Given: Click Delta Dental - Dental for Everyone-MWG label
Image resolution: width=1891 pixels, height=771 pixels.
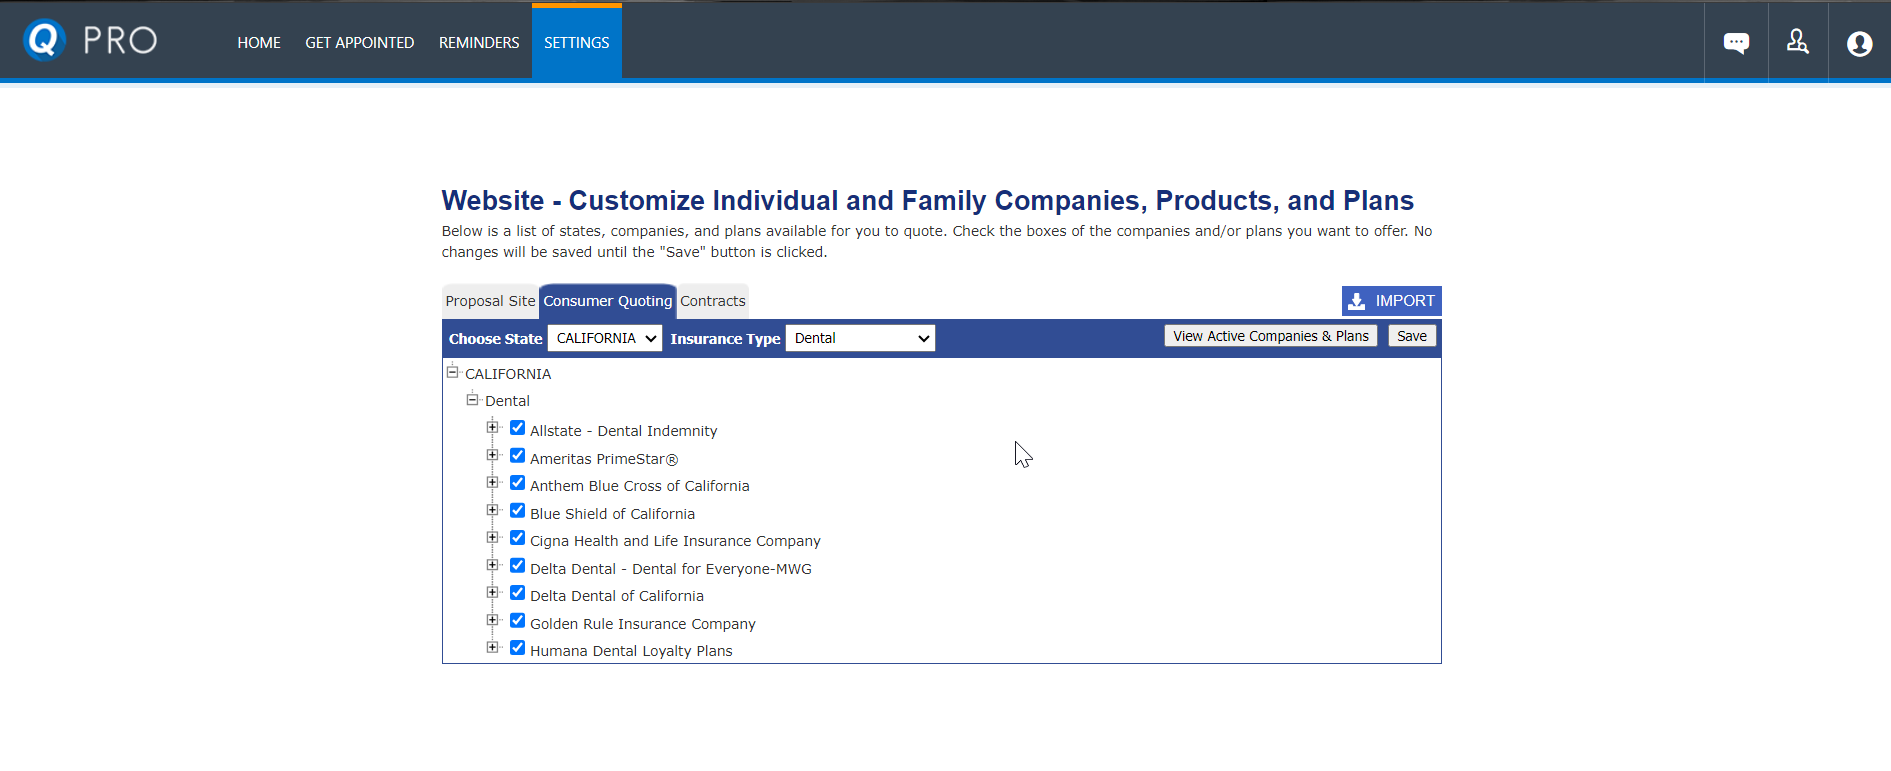Looking at the screenshot, I should tap(671, 569).
